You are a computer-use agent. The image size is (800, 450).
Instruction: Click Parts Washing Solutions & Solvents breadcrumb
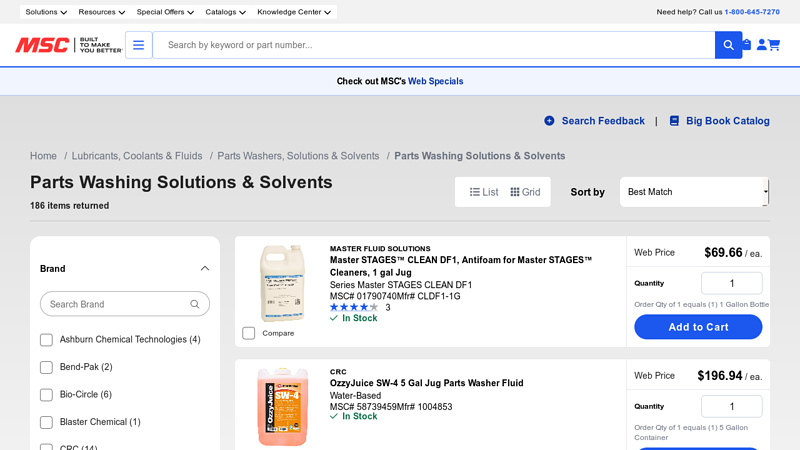click(480, 156)
